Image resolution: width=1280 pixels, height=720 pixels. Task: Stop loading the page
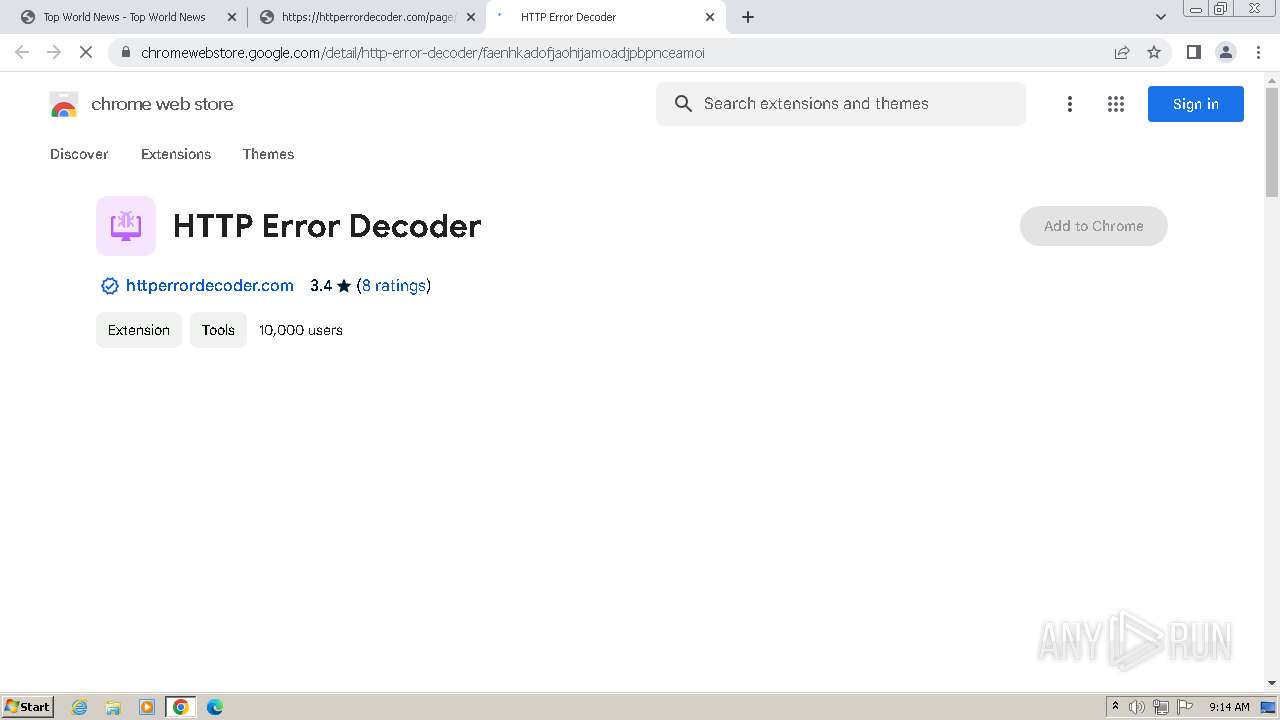pos(86,52)
